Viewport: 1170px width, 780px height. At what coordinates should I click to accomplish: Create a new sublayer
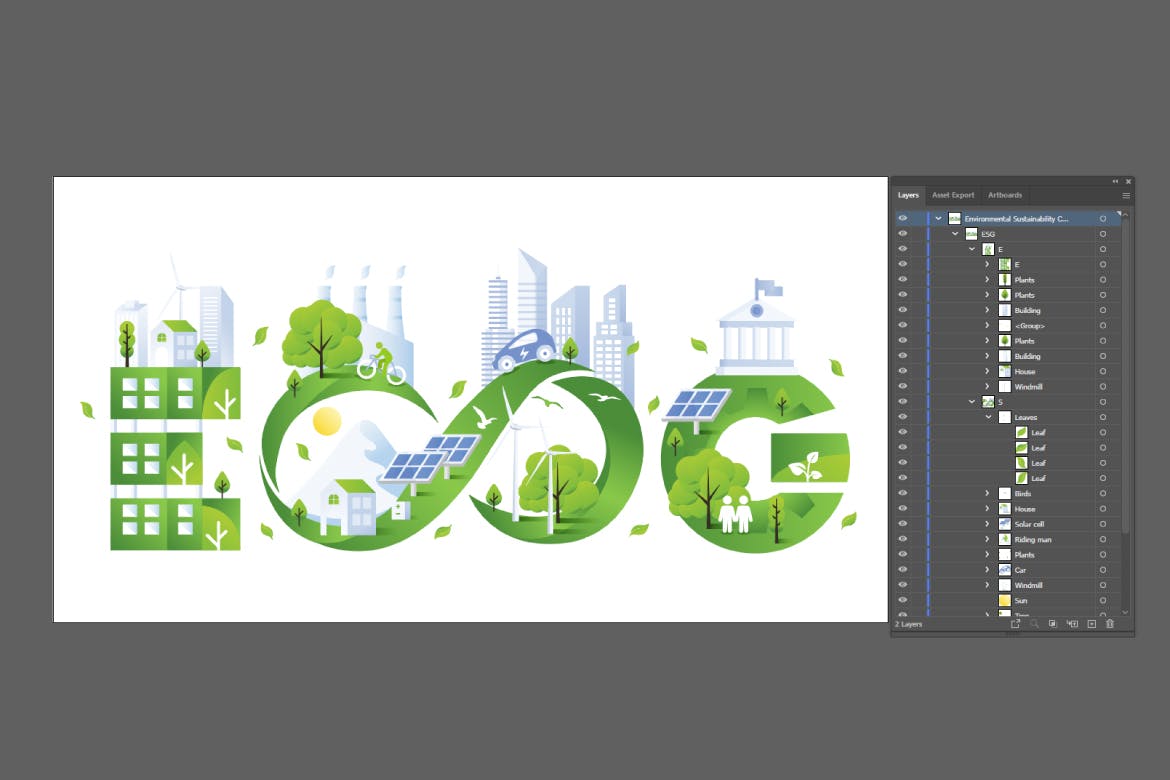click(1074, 624)
